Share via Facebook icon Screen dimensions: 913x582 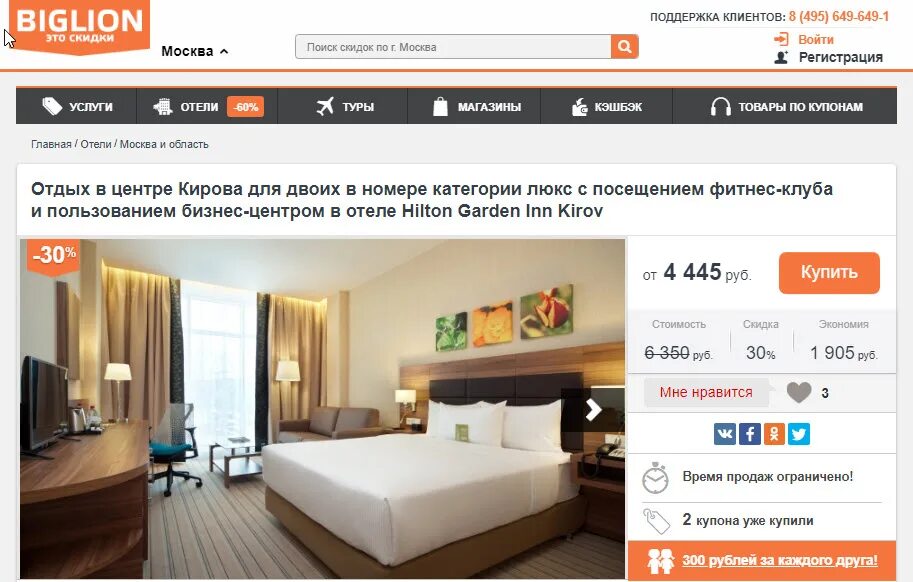[x=750, y=434]
